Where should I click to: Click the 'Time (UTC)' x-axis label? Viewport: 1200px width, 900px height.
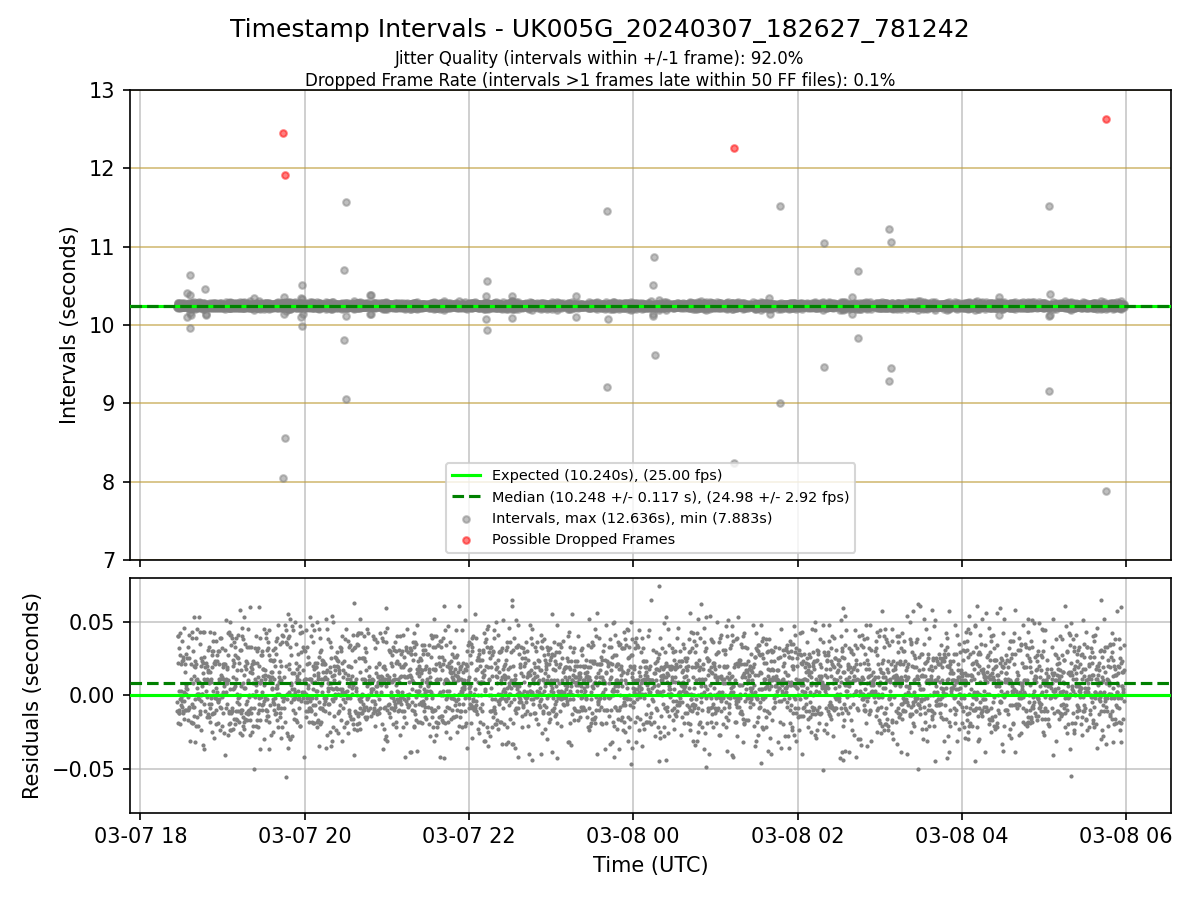pos(650,865)
